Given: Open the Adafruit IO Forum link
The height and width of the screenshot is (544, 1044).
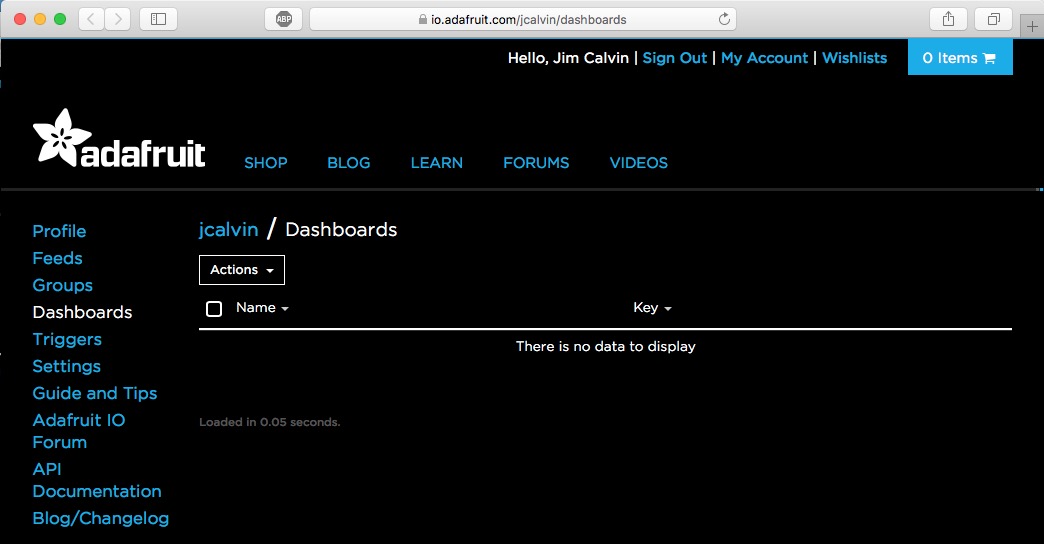Looking at the screenshot, I should tap(79, 431).
